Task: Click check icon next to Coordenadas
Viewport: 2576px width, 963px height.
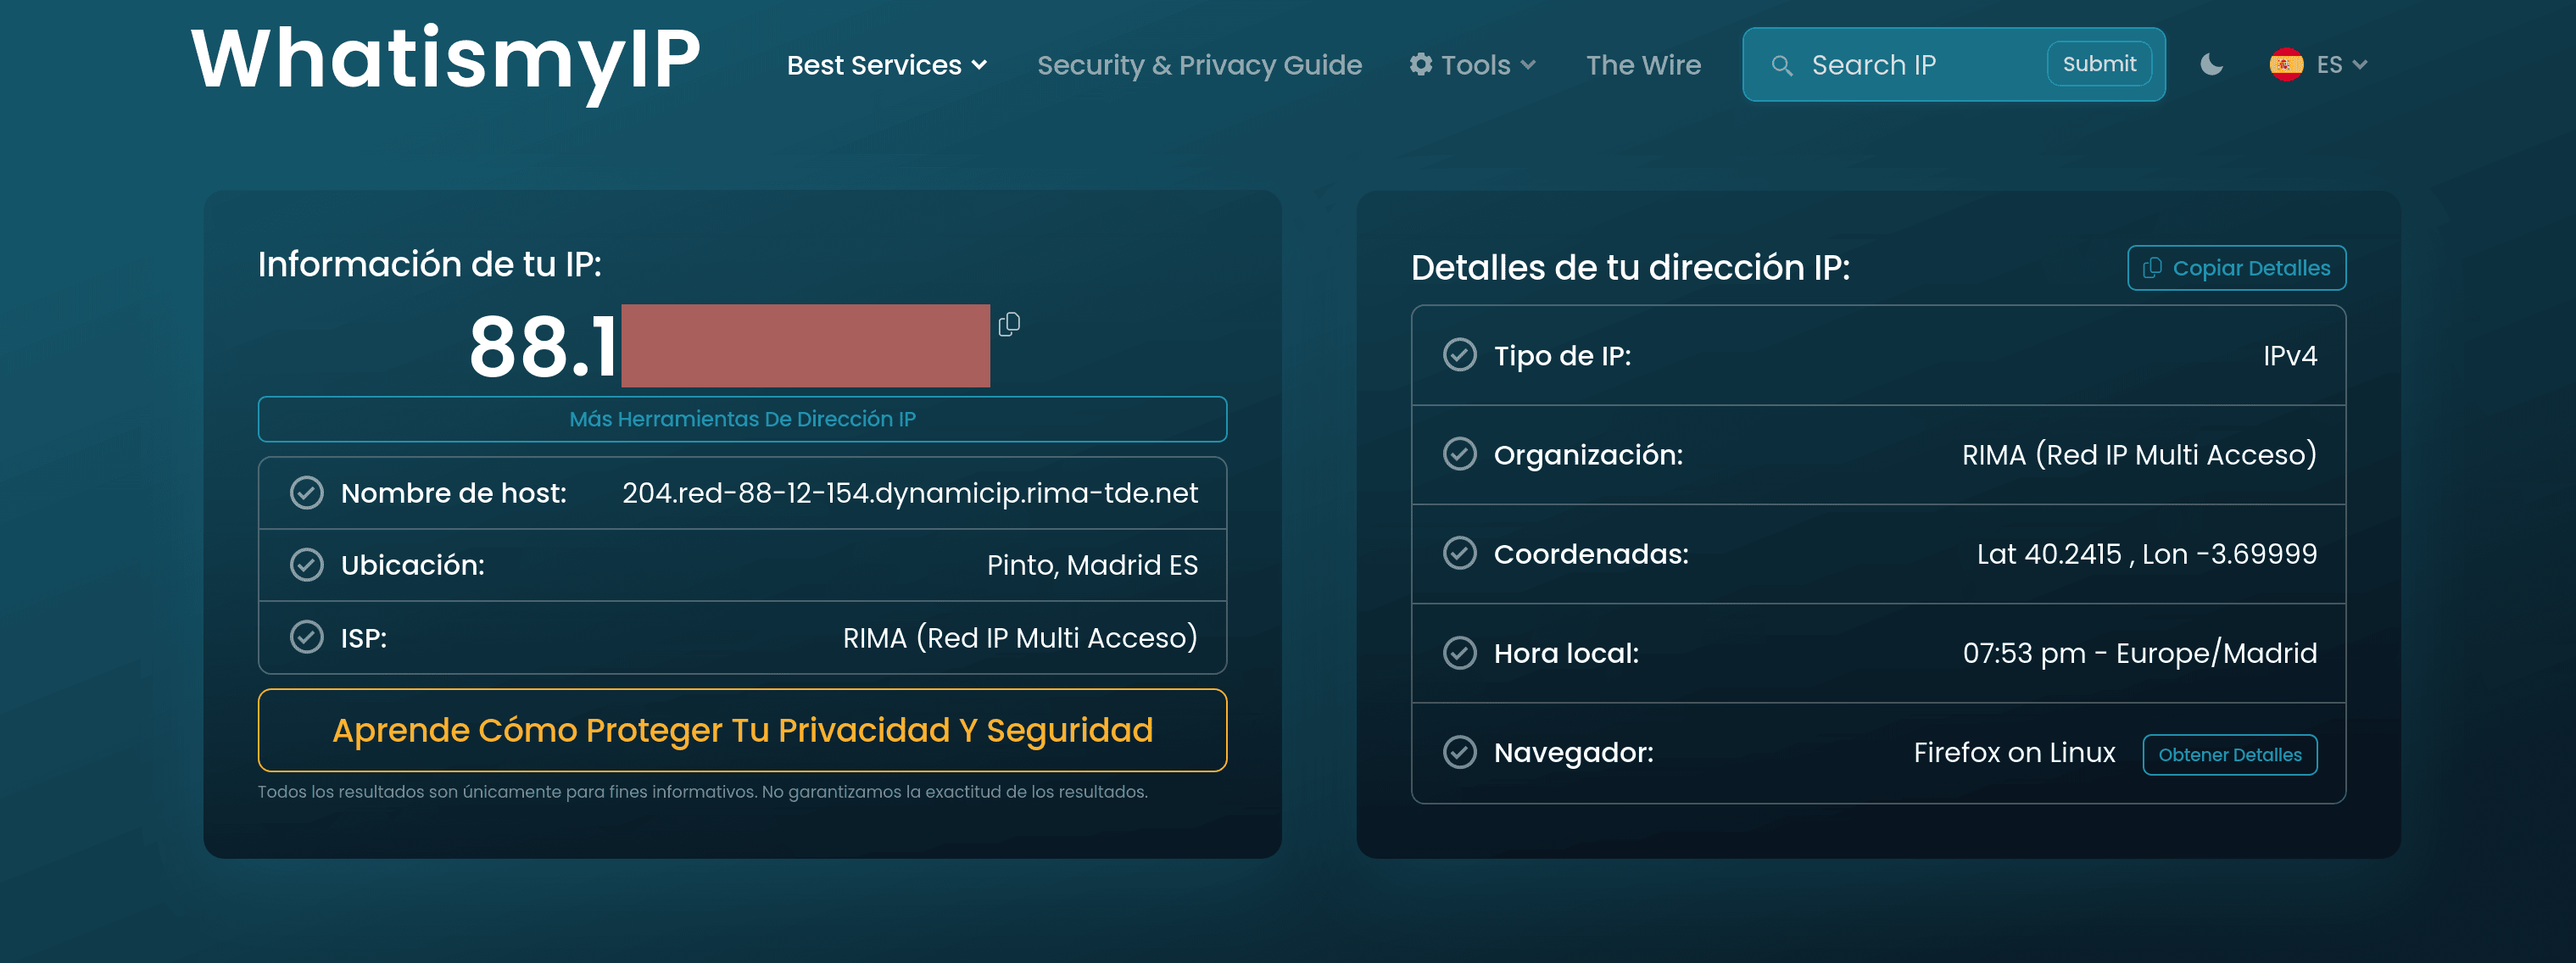Action: pos(1459,553)
